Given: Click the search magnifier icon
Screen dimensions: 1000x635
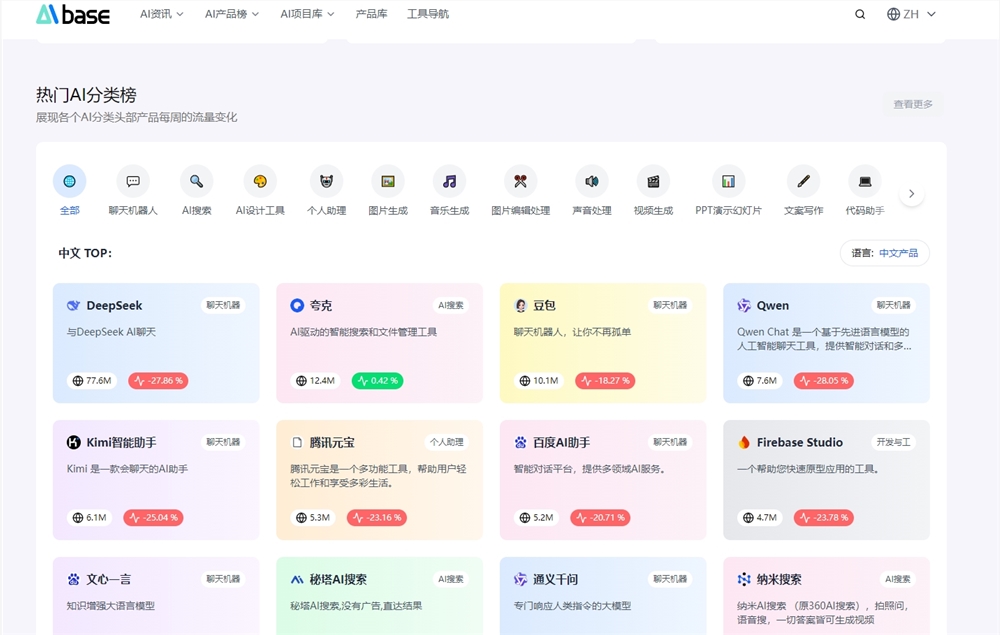Looking at the screenshot, I should coord(859,14).
